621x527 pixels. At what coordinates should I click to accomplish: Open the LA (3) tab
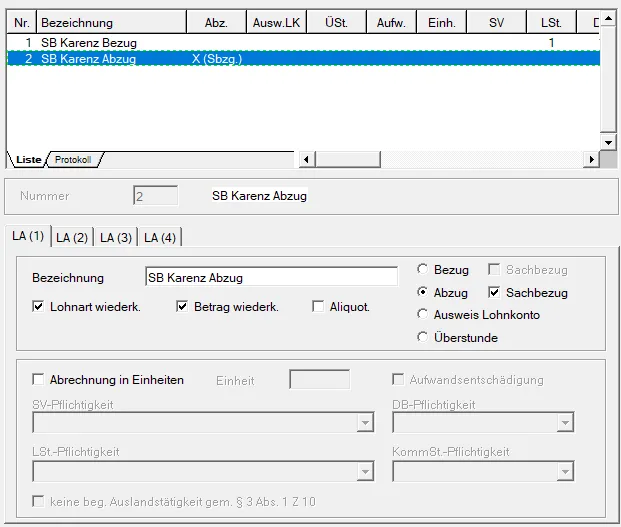(x=116, y=238)
